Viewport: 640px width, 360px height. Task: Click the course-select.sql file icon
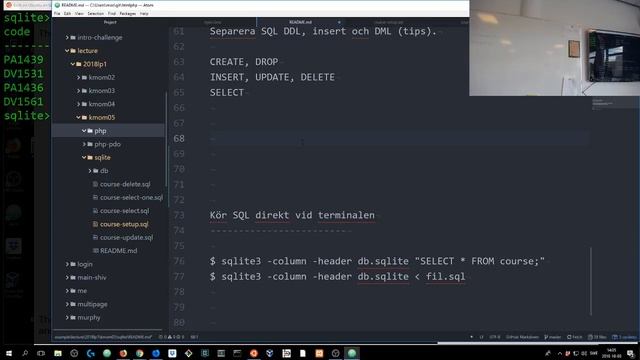(x=95, y=211)
